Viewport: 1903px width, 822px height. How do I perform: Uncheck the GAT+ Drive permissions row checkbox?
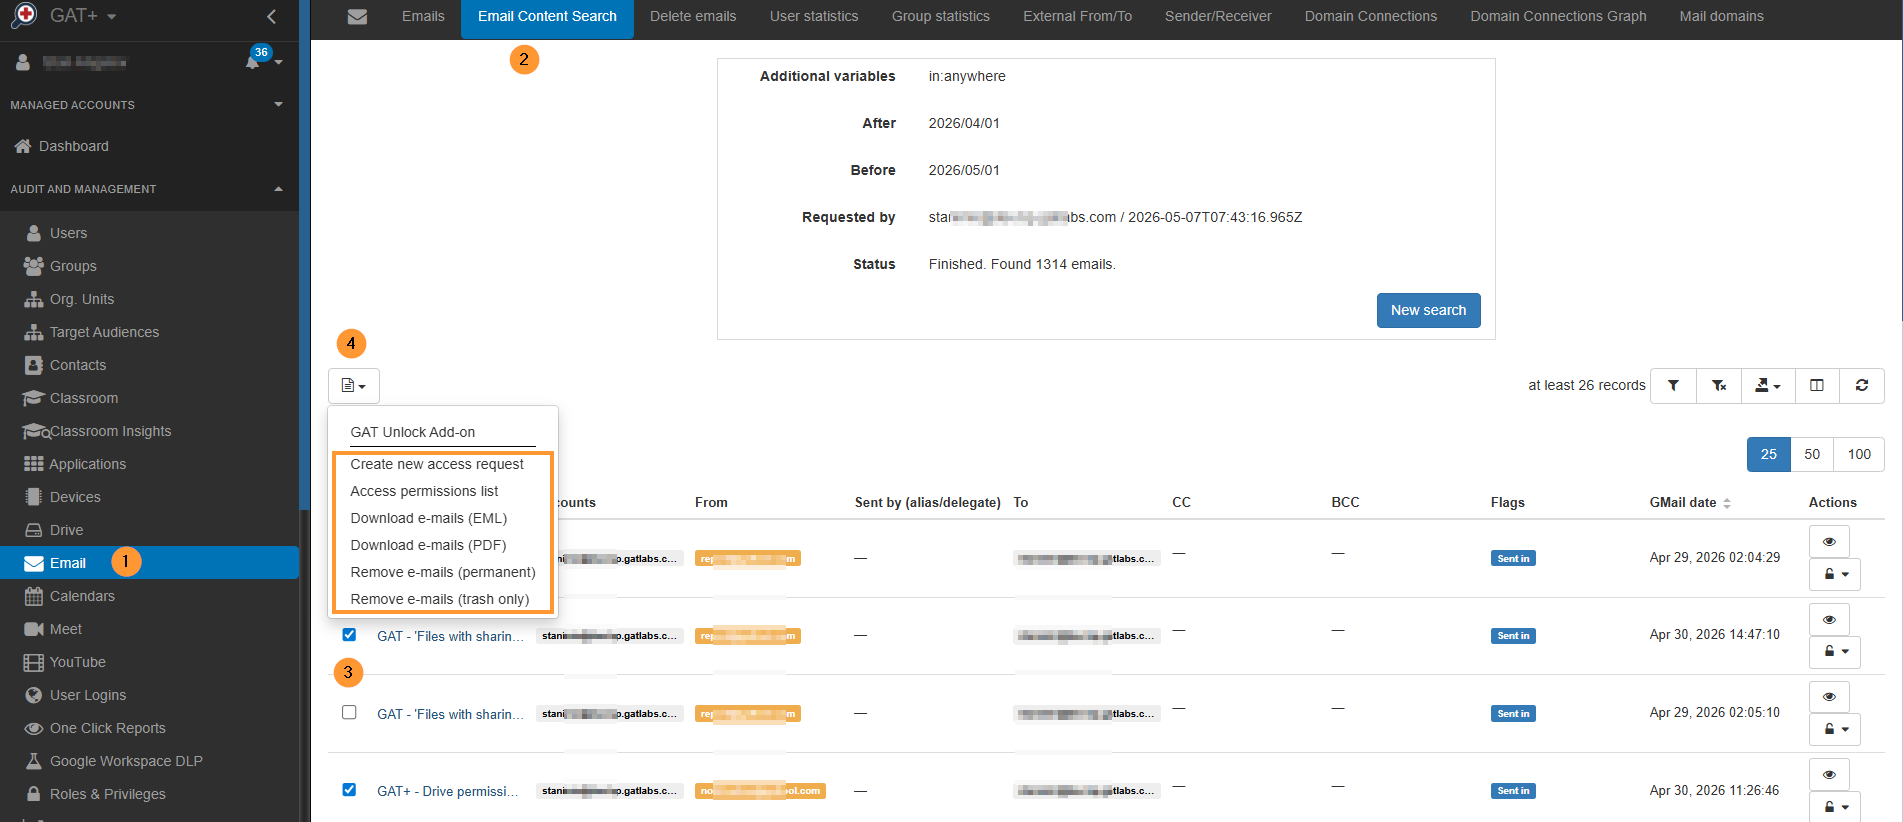tap(349, 789)
